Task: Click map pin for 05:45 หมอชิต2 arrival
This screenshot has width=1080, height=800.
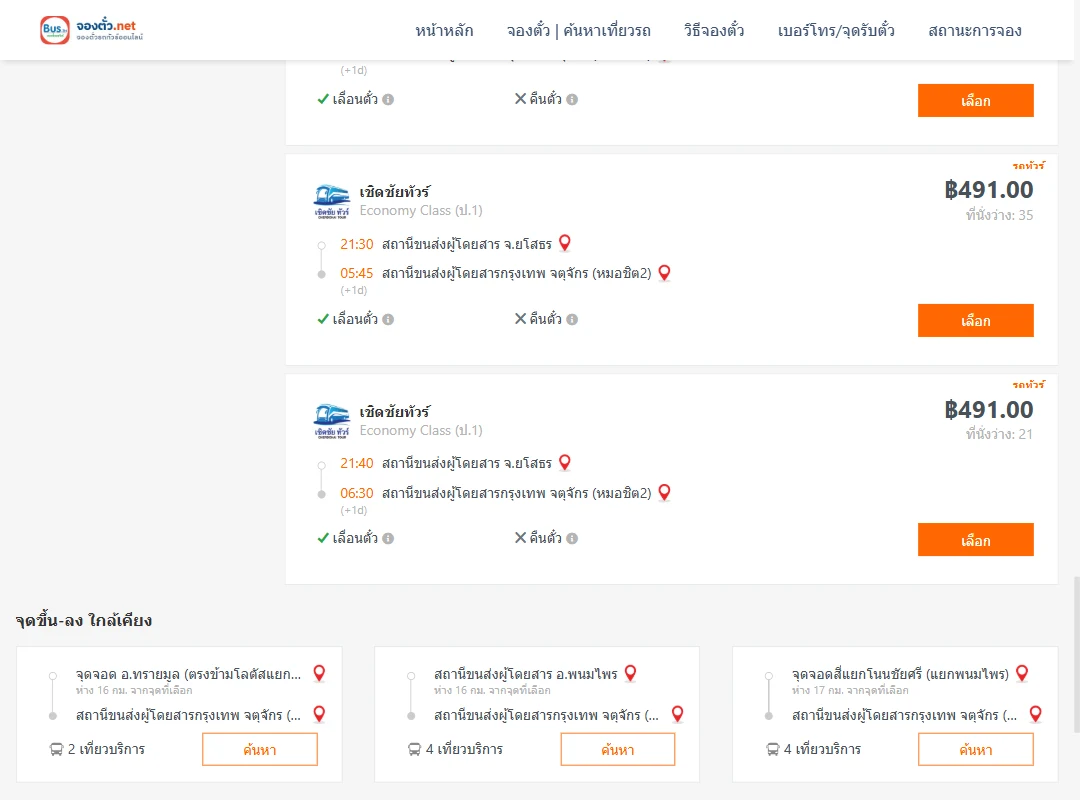Action: tap(665, 272)
